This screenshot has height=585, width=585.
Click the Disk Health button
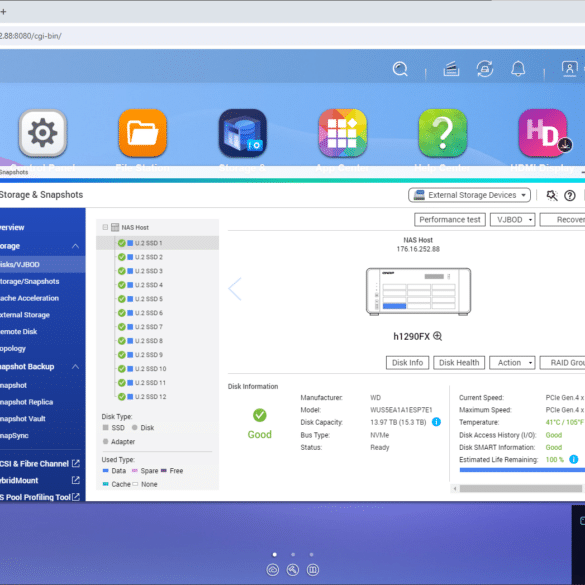click(459, 363)
